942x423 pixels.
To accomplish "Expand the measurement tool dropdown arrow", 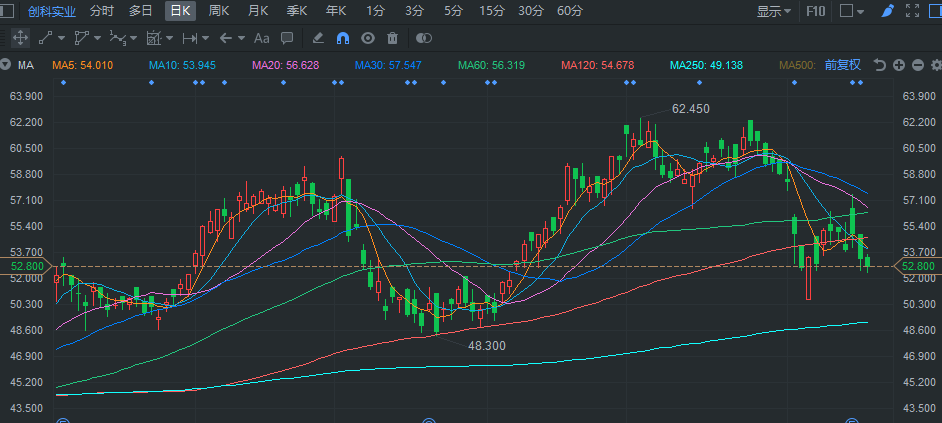I will 169,38.
